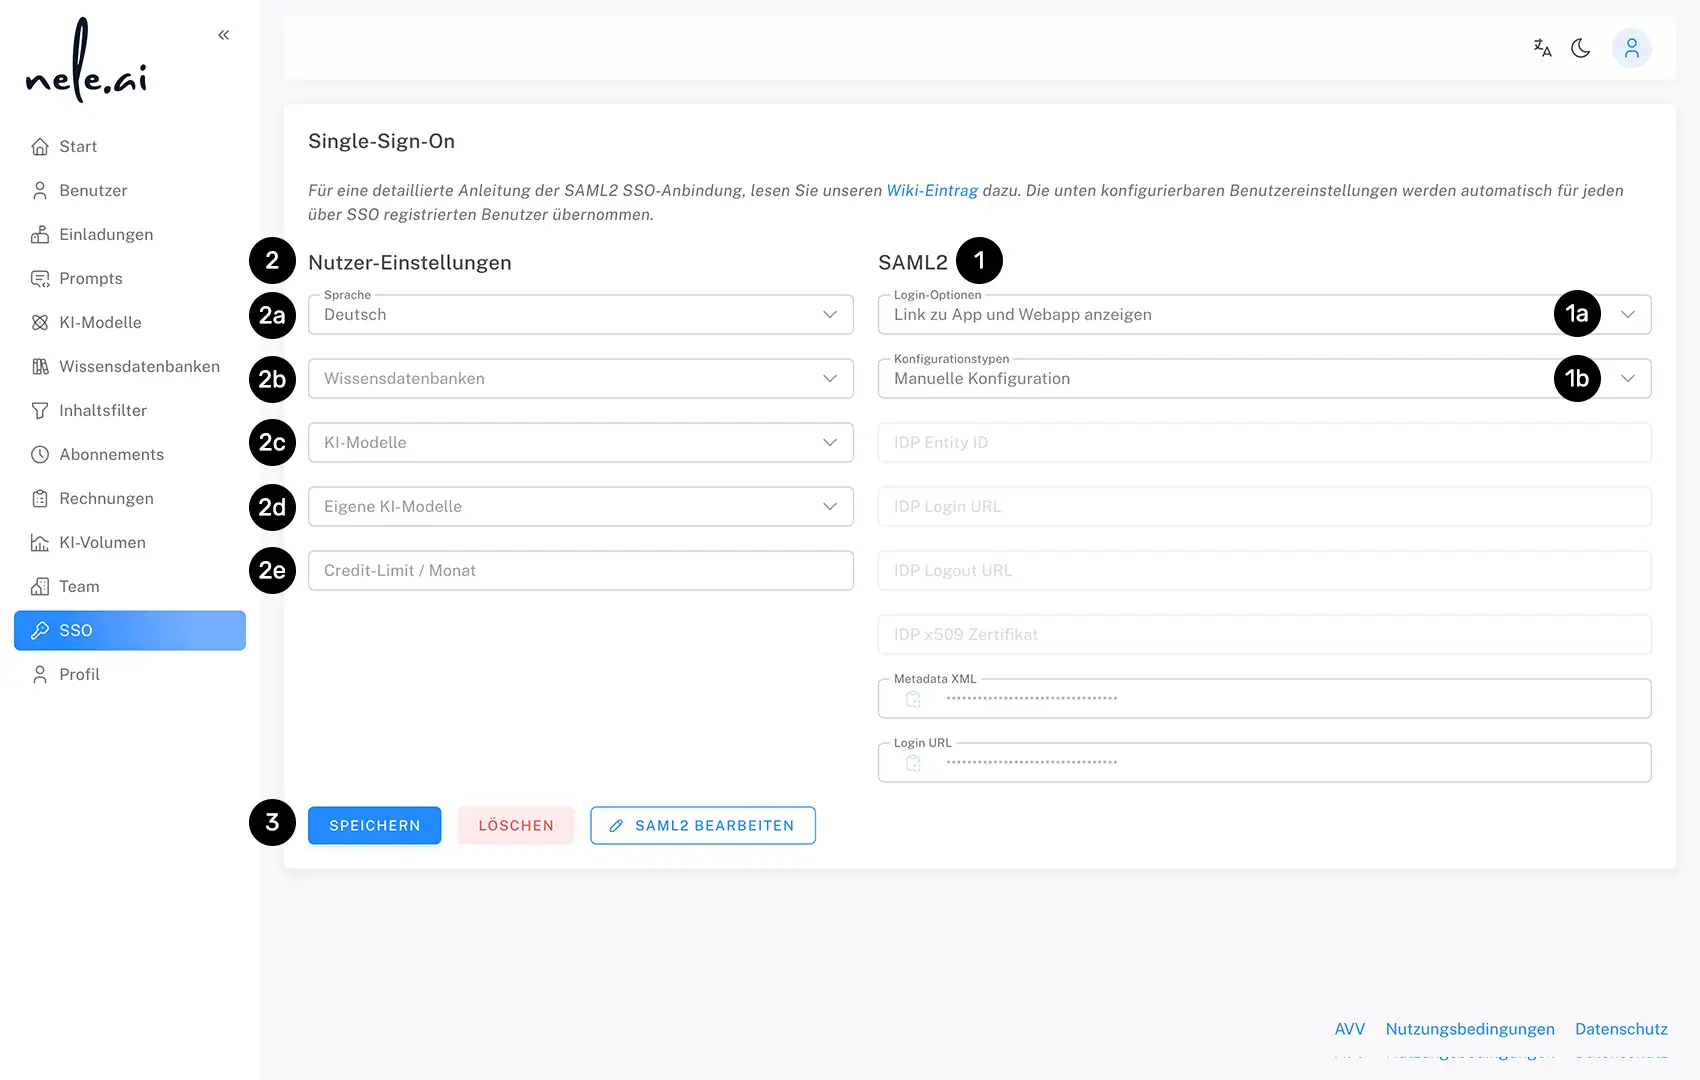Click the nele.ai logo
This screenshot has width=1700, height=1080.
click(86, 61)
